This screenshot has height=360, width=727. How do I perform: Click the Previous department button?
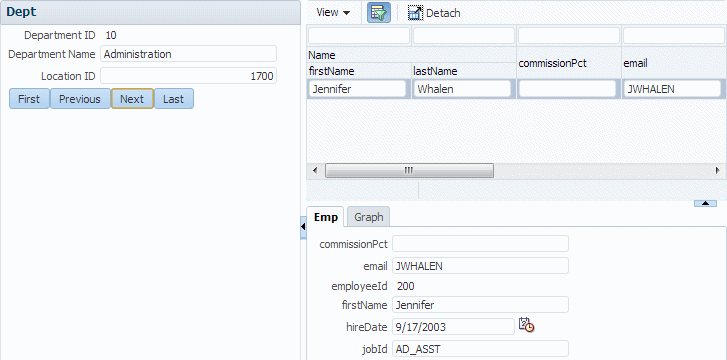(80, 99)
